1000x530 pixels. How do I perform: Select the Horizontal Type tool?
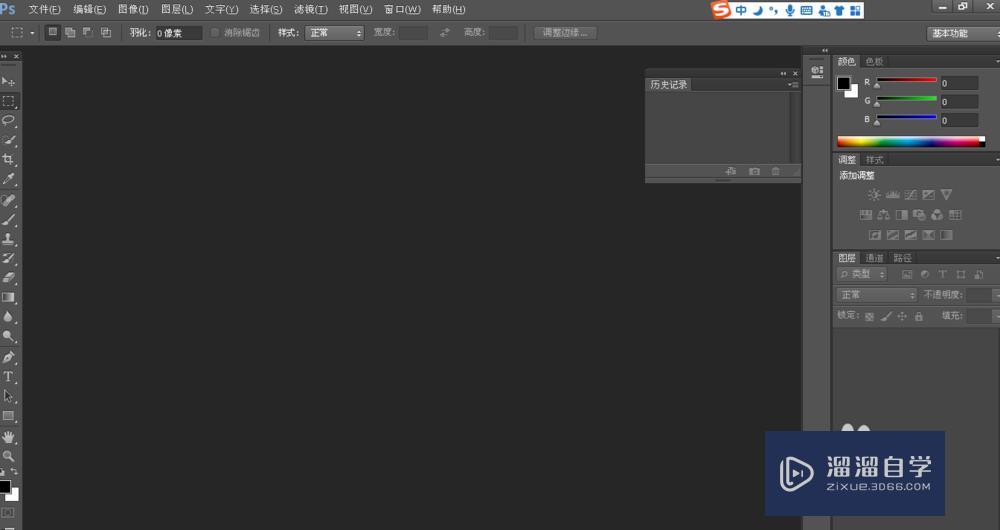(x=8, y=377)
